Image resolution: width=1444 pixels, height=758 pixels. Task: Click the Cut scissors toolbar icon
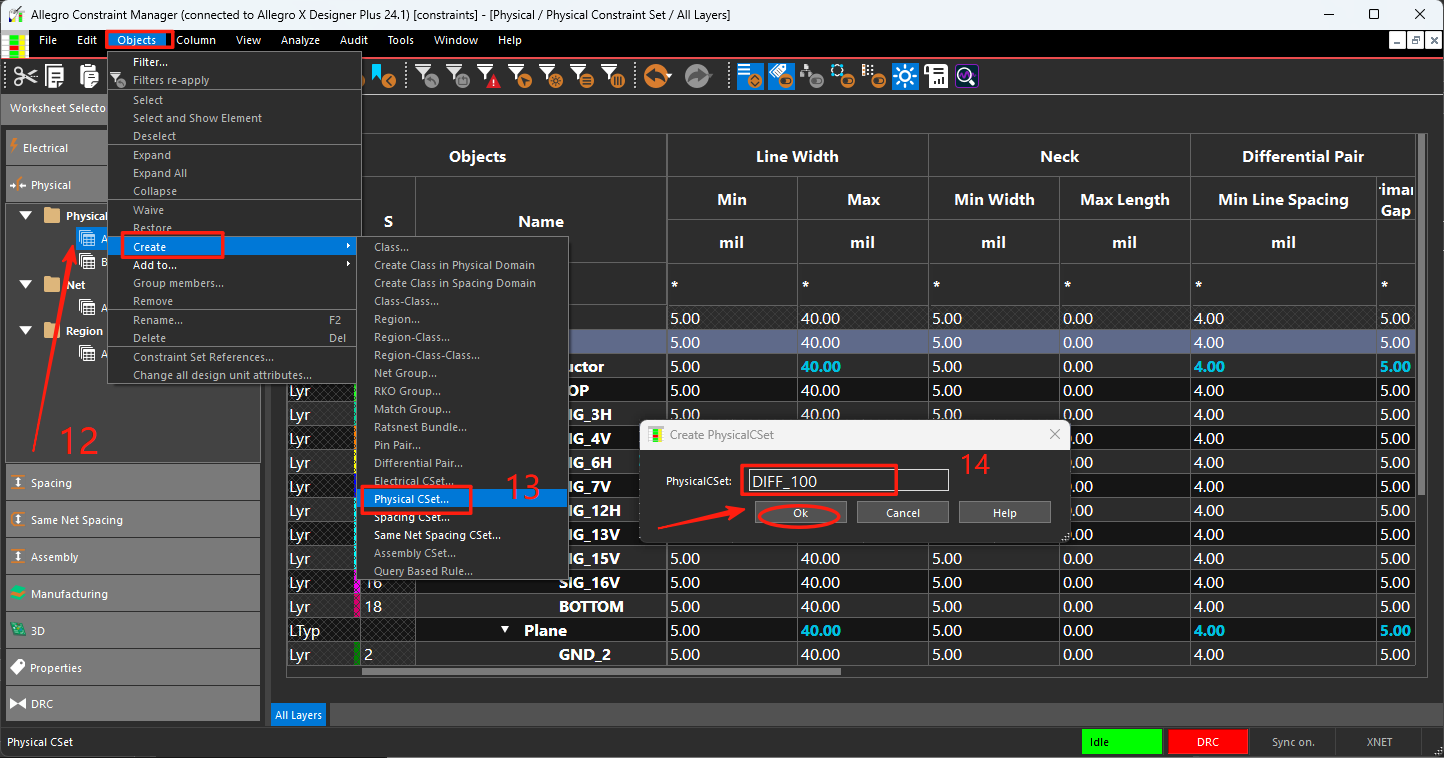pyautogui.click(x=25, y=76)
